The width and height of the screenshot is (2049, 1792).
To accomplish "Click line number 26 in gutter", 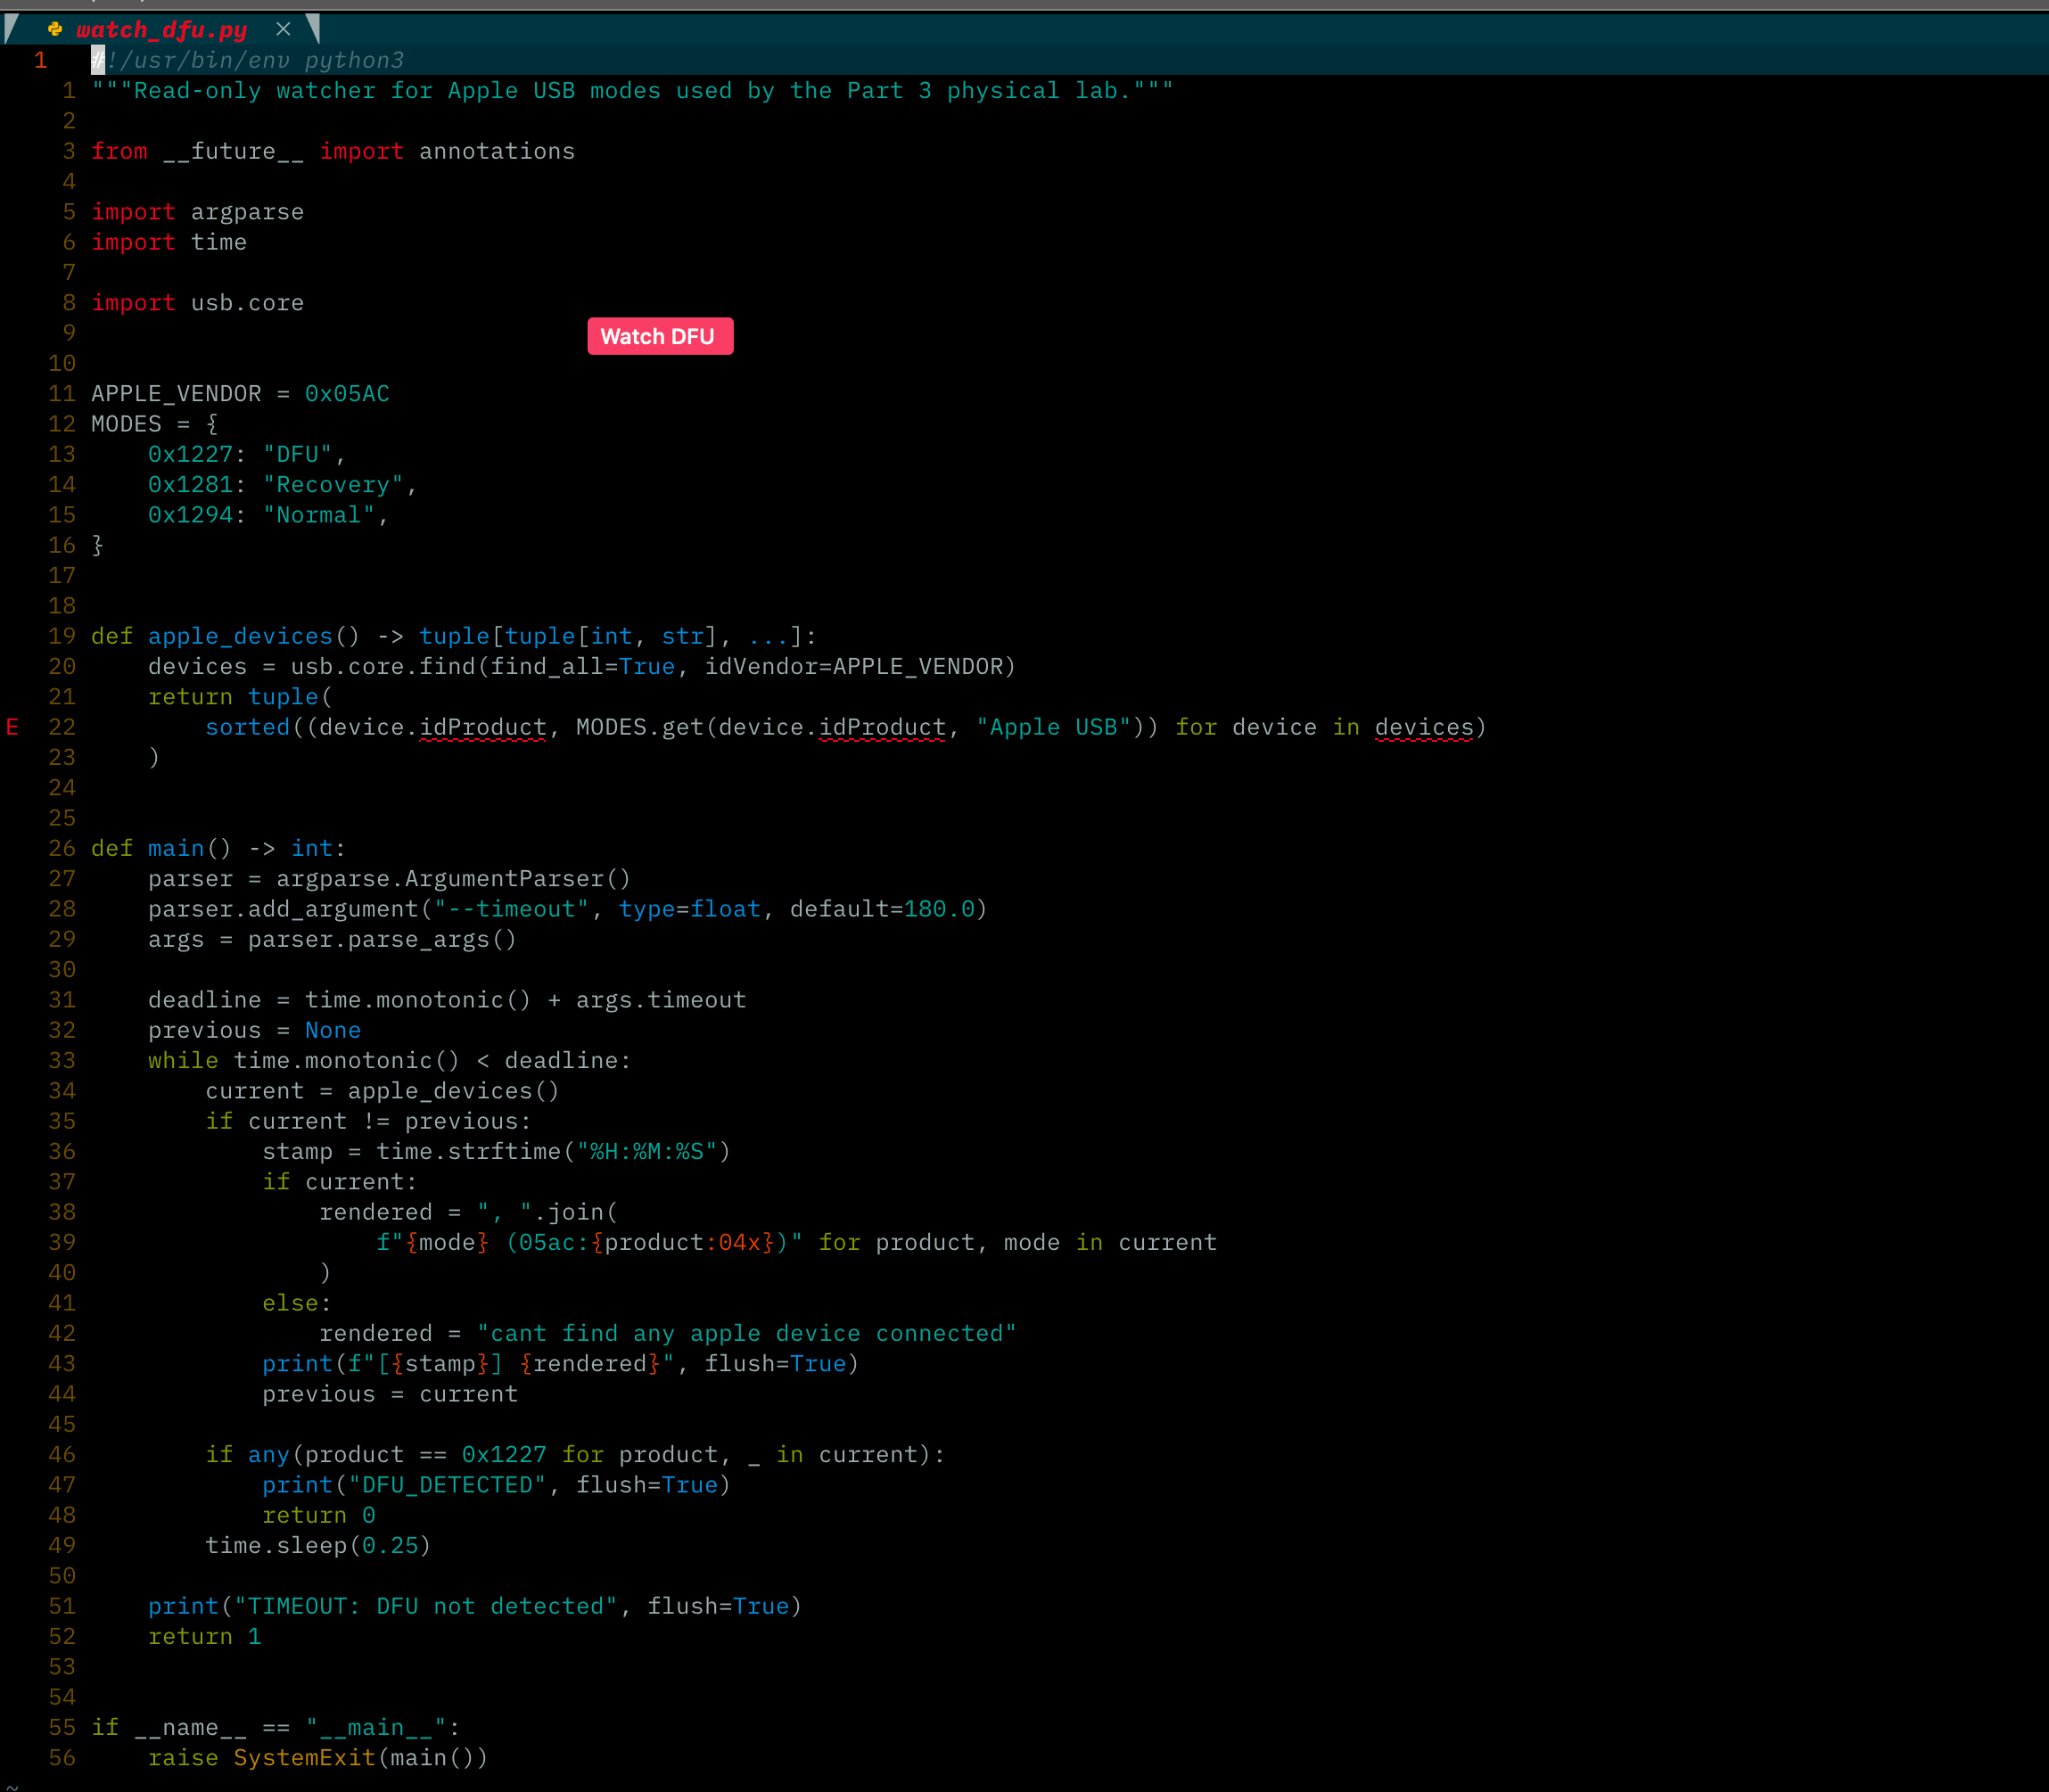I will 62,848.
